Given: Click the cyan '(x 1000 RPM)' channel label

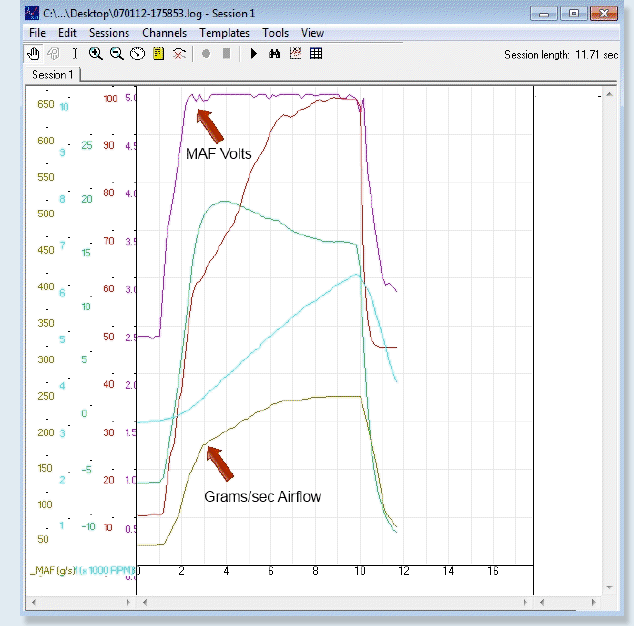Looking at the screenshot, I should tap(106, 571).
